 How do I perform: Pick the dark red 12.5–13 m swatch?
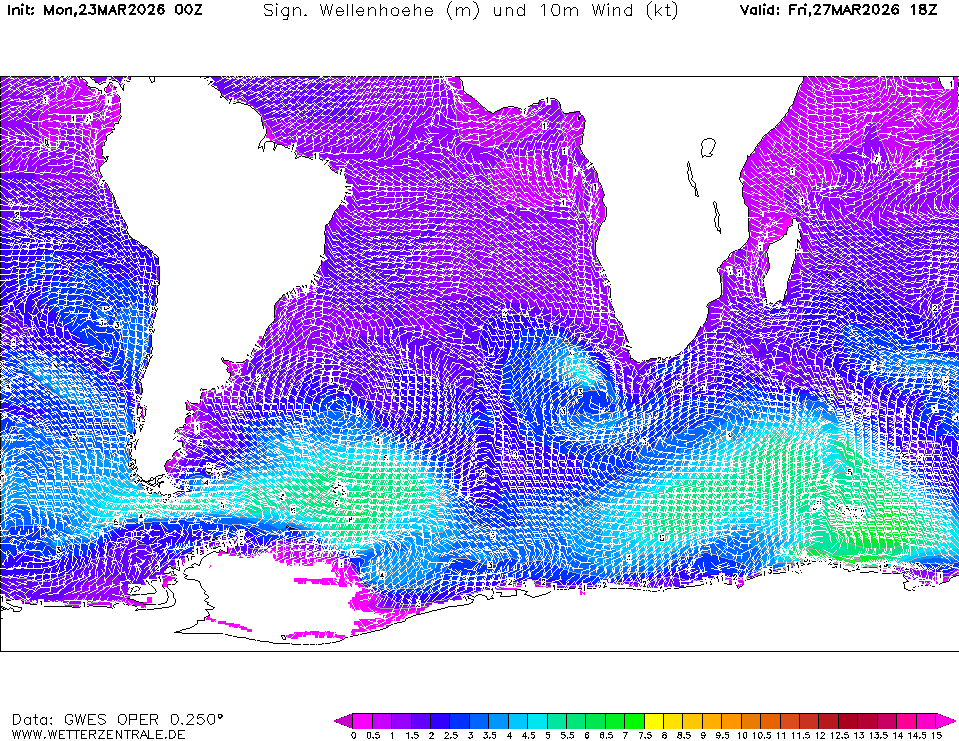pyautogui.click(x=849, y=720)
